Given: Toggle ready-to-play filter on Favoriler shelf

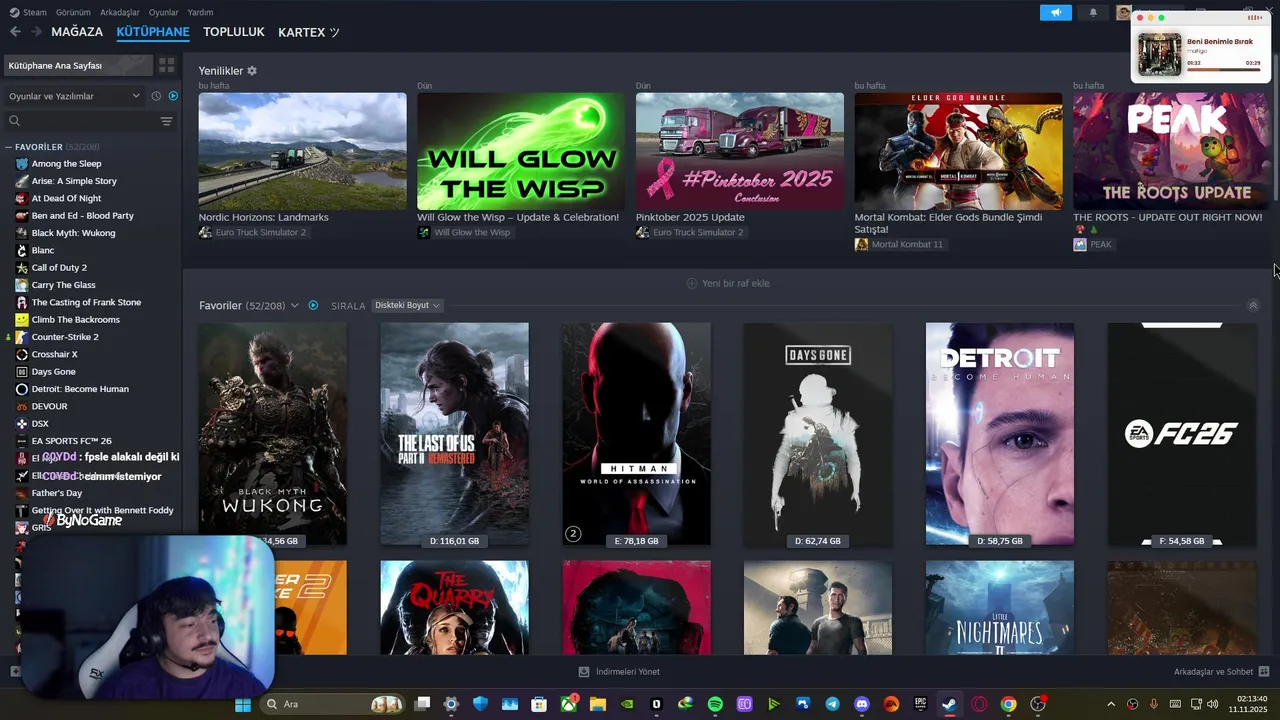Looking at the screenshot, I should coord(313,305).
